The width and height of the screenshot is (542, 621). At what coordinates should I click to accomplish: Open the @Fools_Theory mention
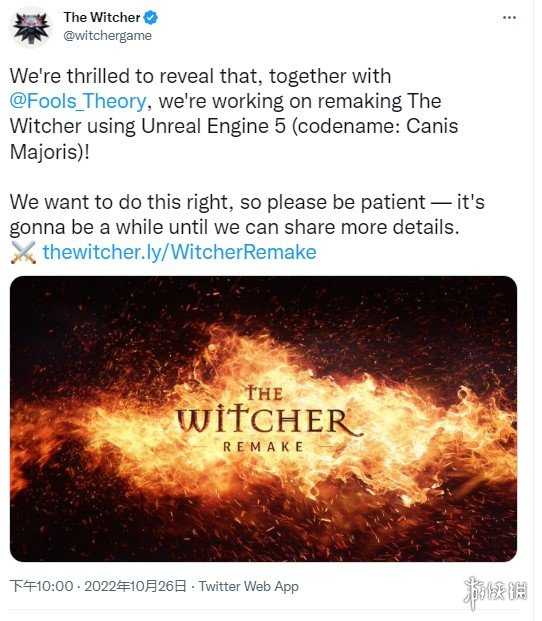pos(78,101)
